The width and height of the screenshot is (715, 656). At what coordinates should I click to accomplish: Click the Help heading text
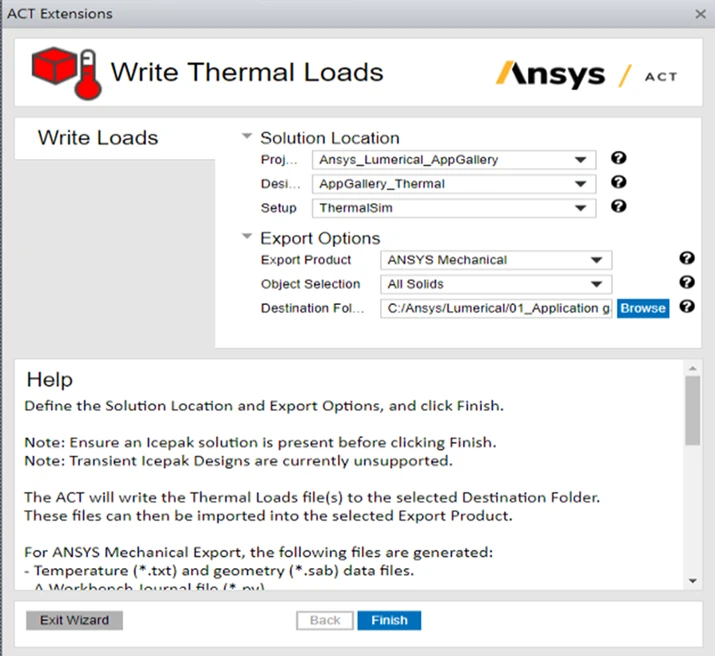[50, 380]
